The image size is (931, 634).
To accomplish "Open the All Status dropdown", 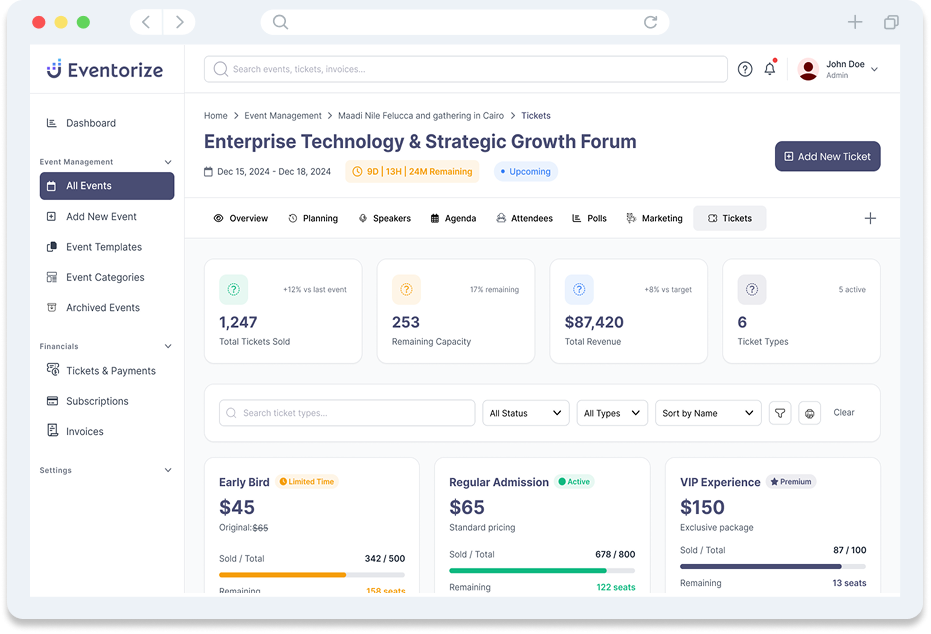I will click(526, 413).
